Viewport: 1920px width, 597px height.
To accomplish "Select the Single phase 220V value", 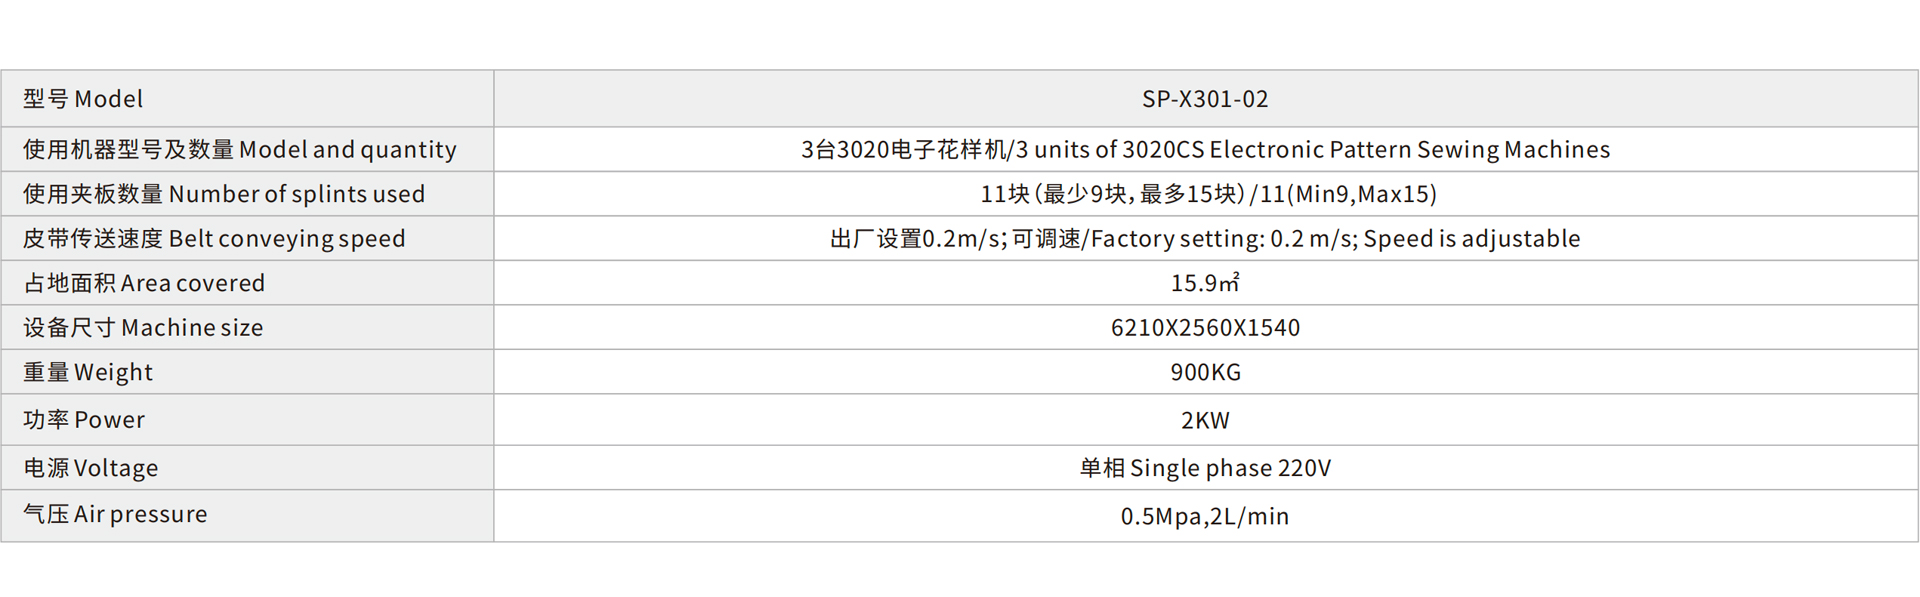I will coord(1205,468).
